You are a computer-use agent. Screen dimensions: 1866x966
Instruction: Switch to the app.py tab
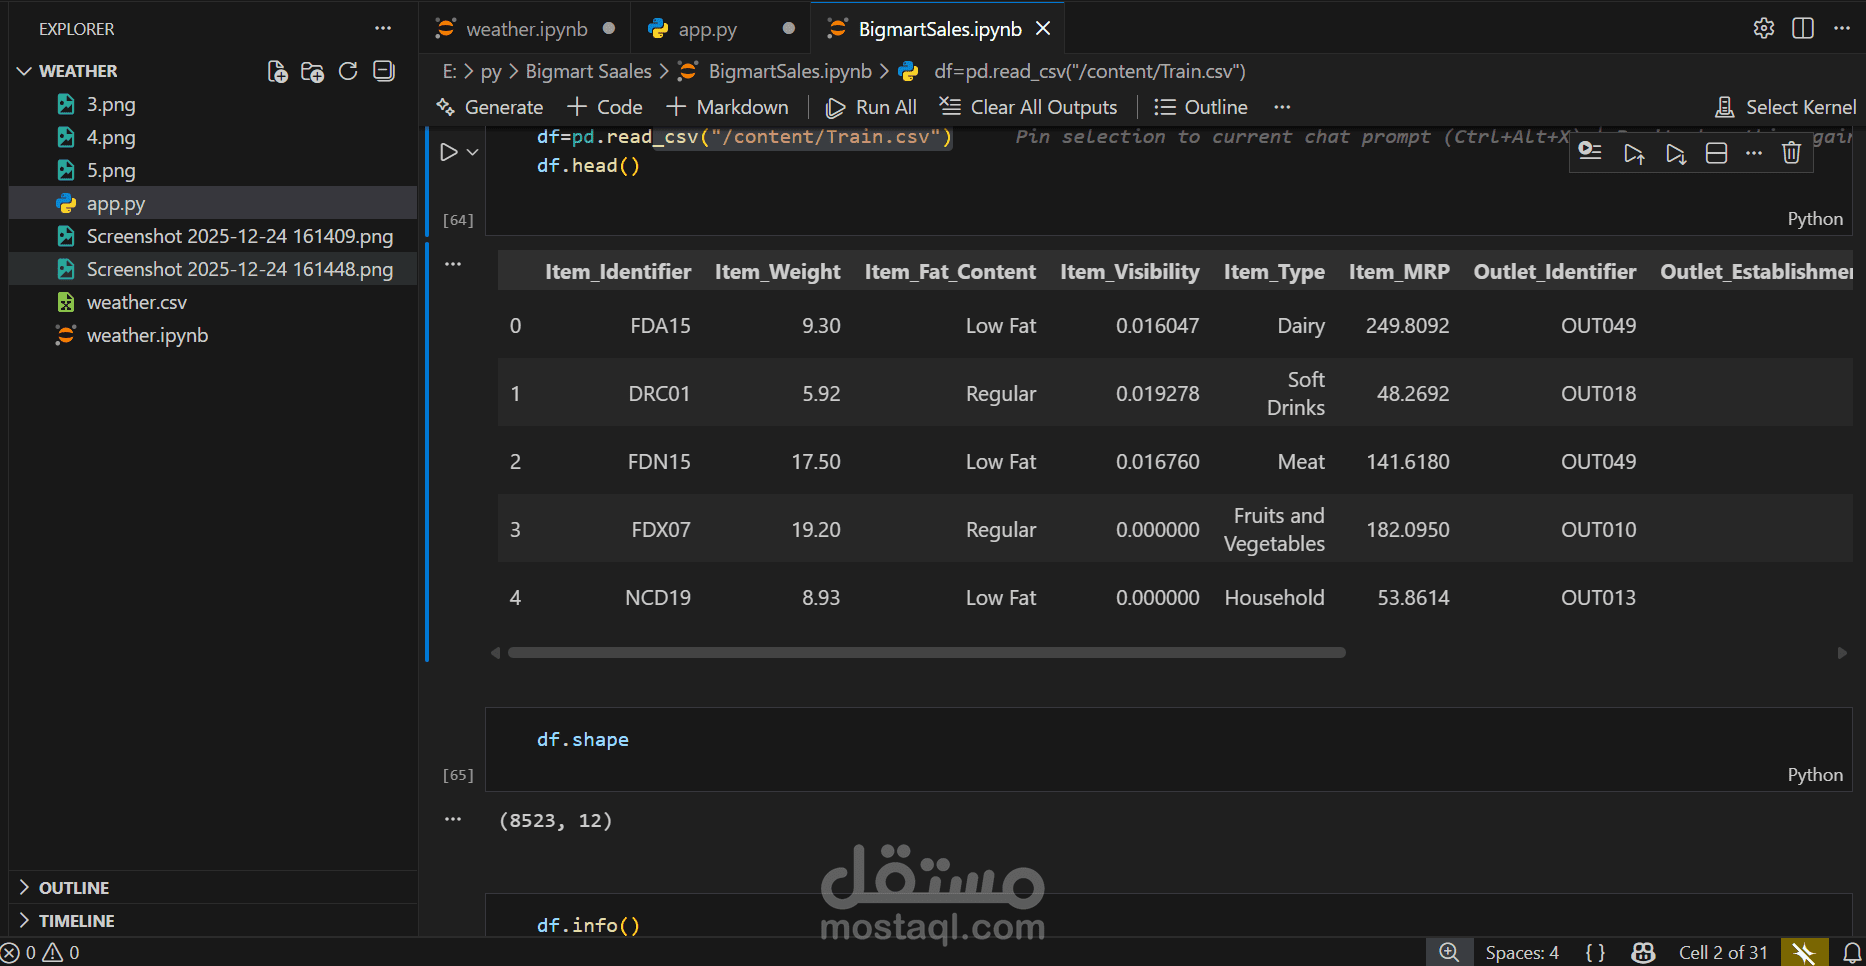707,29
